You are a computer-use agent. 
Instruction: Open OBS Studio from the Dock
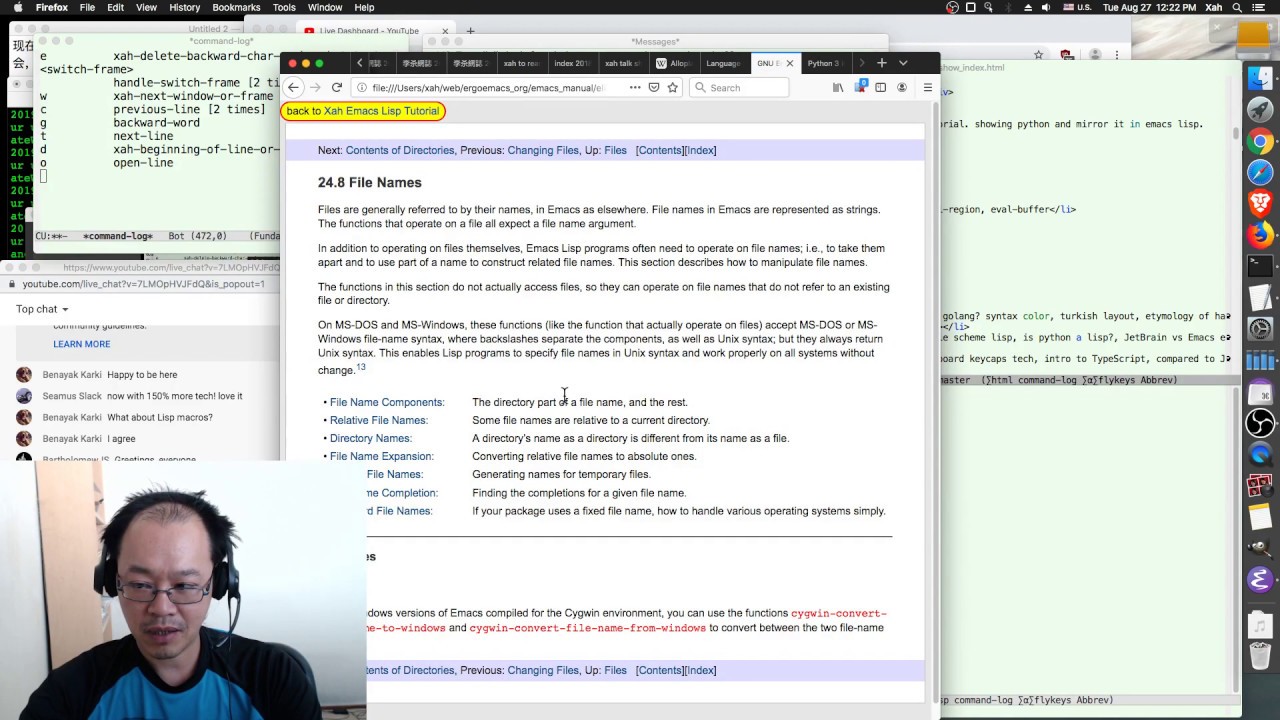1260,423
